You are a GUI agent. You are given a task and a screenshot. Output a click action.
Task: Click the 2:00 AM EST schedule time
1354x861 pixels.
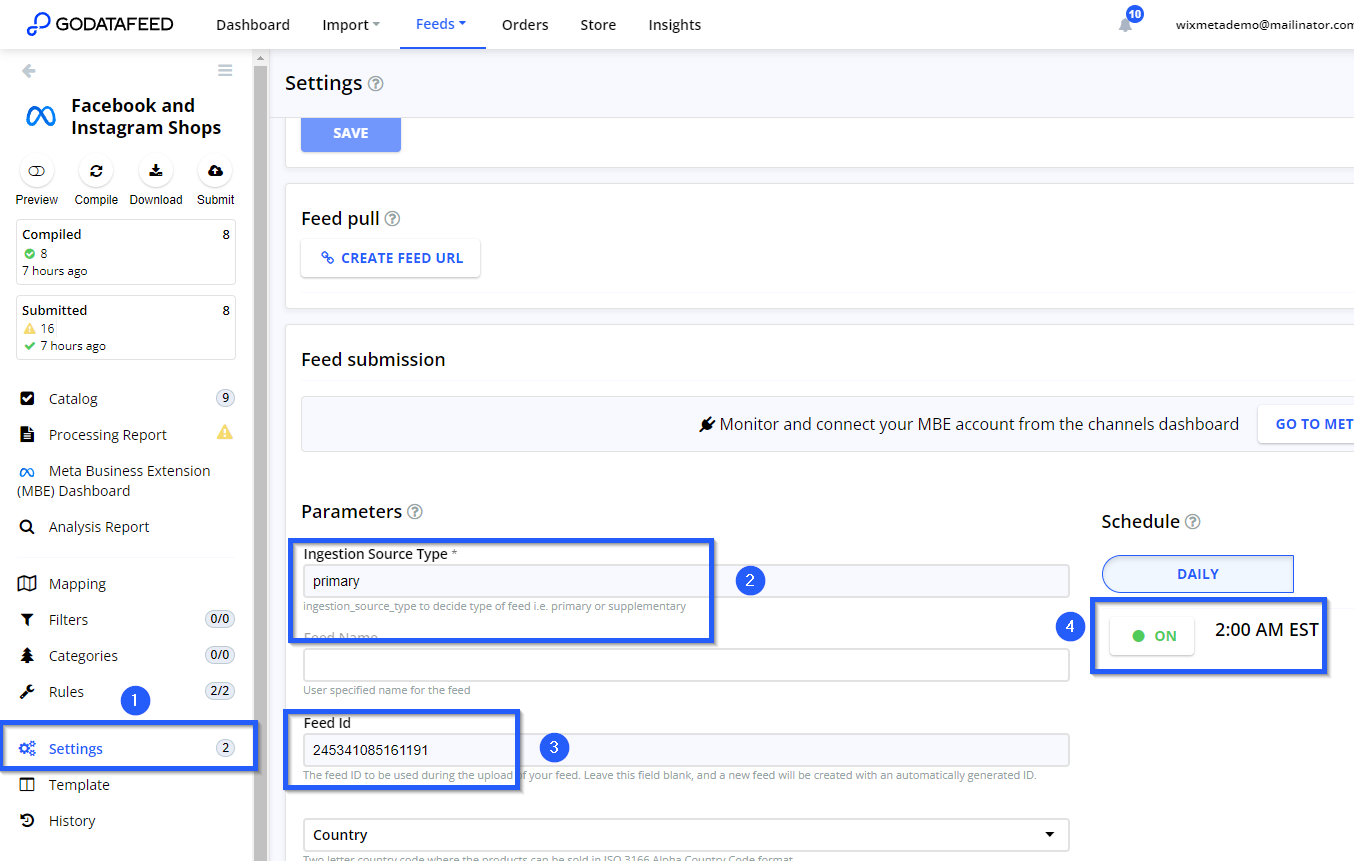[x=1267, y=630]
